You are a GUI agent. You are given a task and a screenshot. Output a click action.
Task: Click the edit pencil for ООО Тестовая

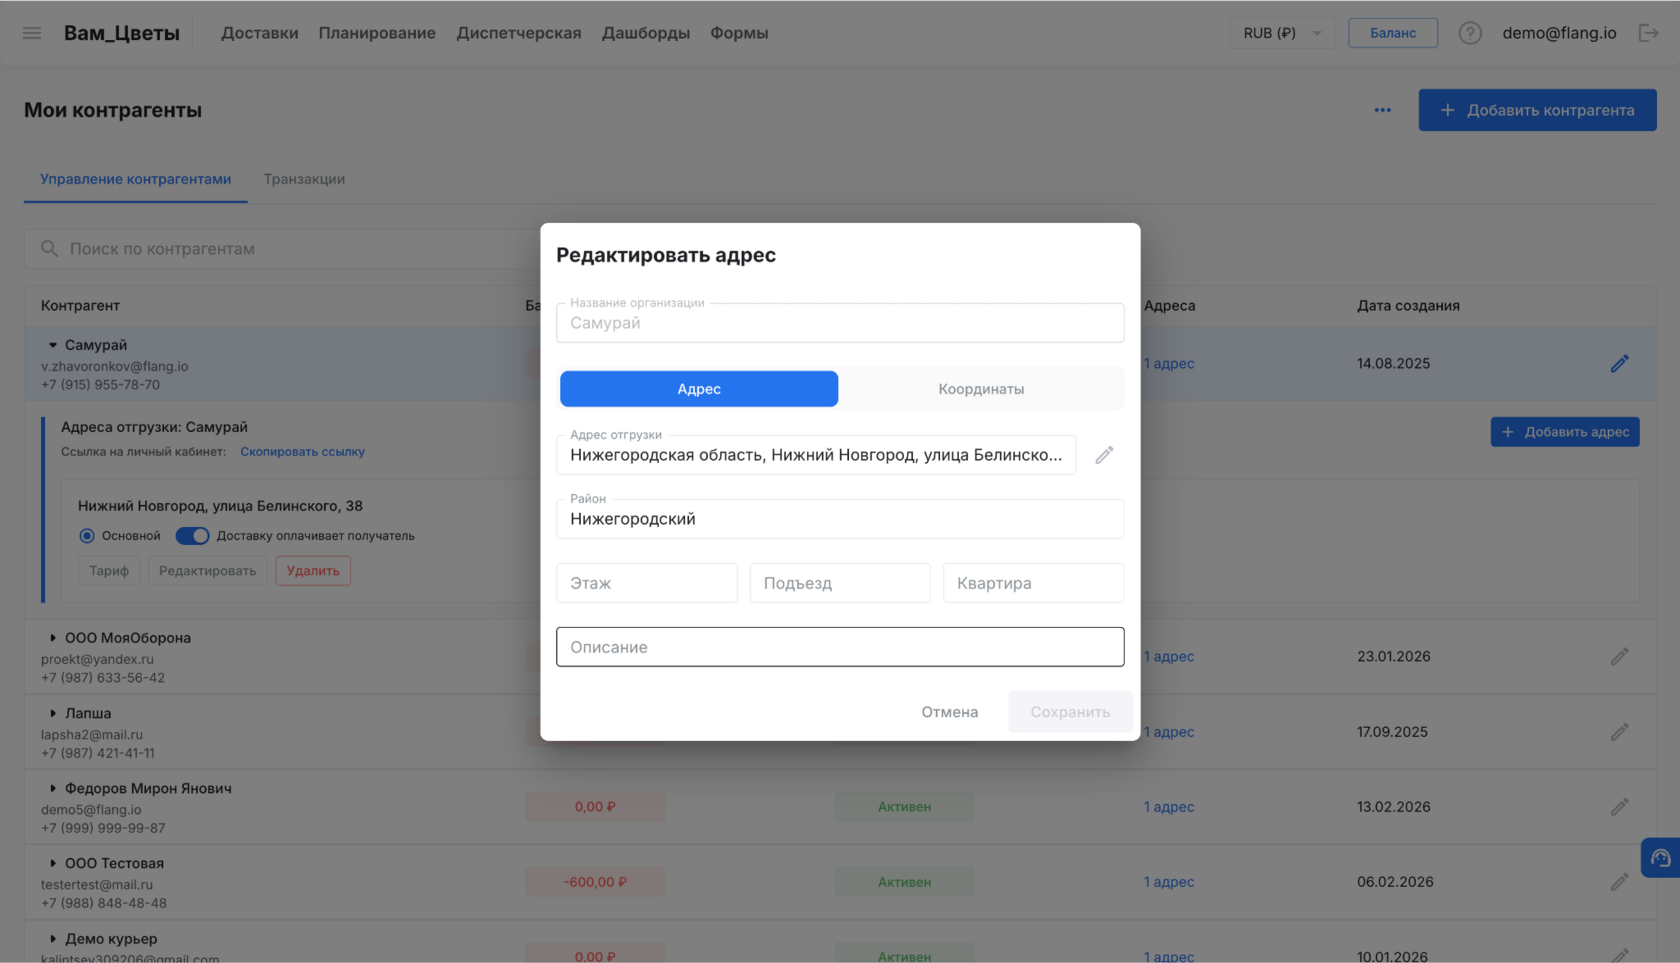click(1620, 882)
